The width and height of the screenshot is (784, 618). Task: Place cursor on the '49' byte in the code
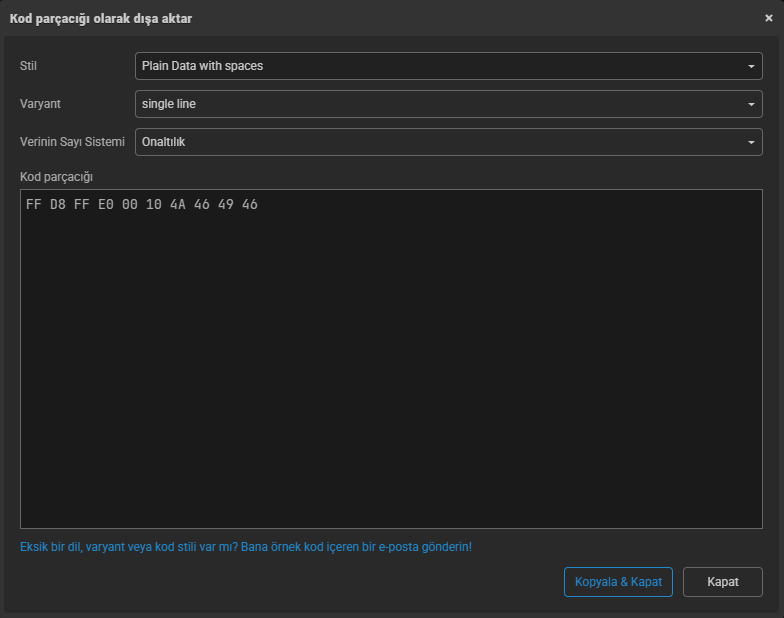coord(226,205)
